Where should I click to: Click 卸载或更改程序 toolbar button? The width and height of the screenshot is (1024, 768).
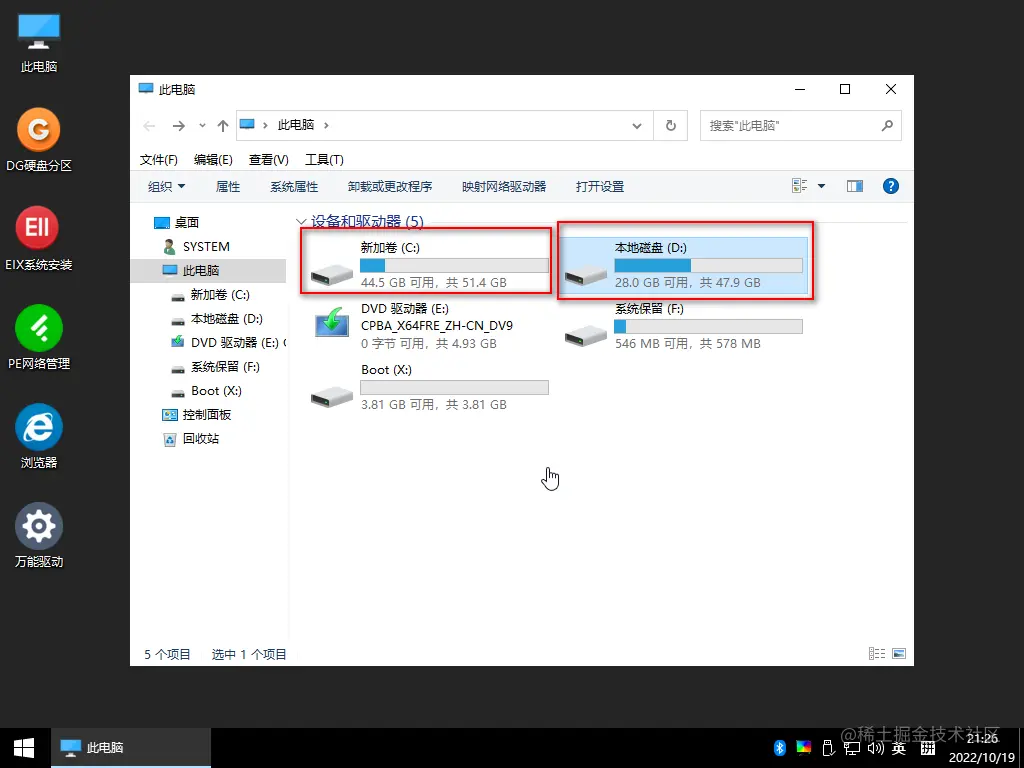tap(390, 187)
